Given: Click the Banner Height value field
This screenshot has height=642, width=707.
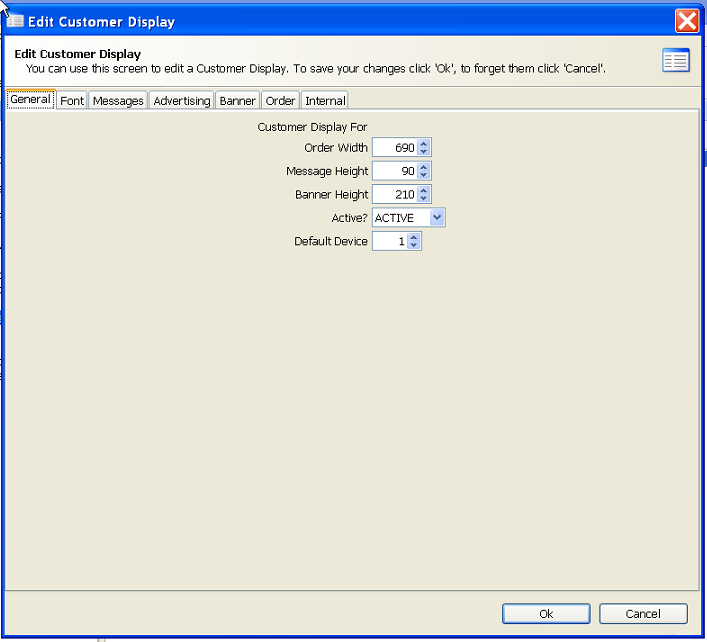Looking at the screenshot, I should pyautogui.click(x=395, y=194).
